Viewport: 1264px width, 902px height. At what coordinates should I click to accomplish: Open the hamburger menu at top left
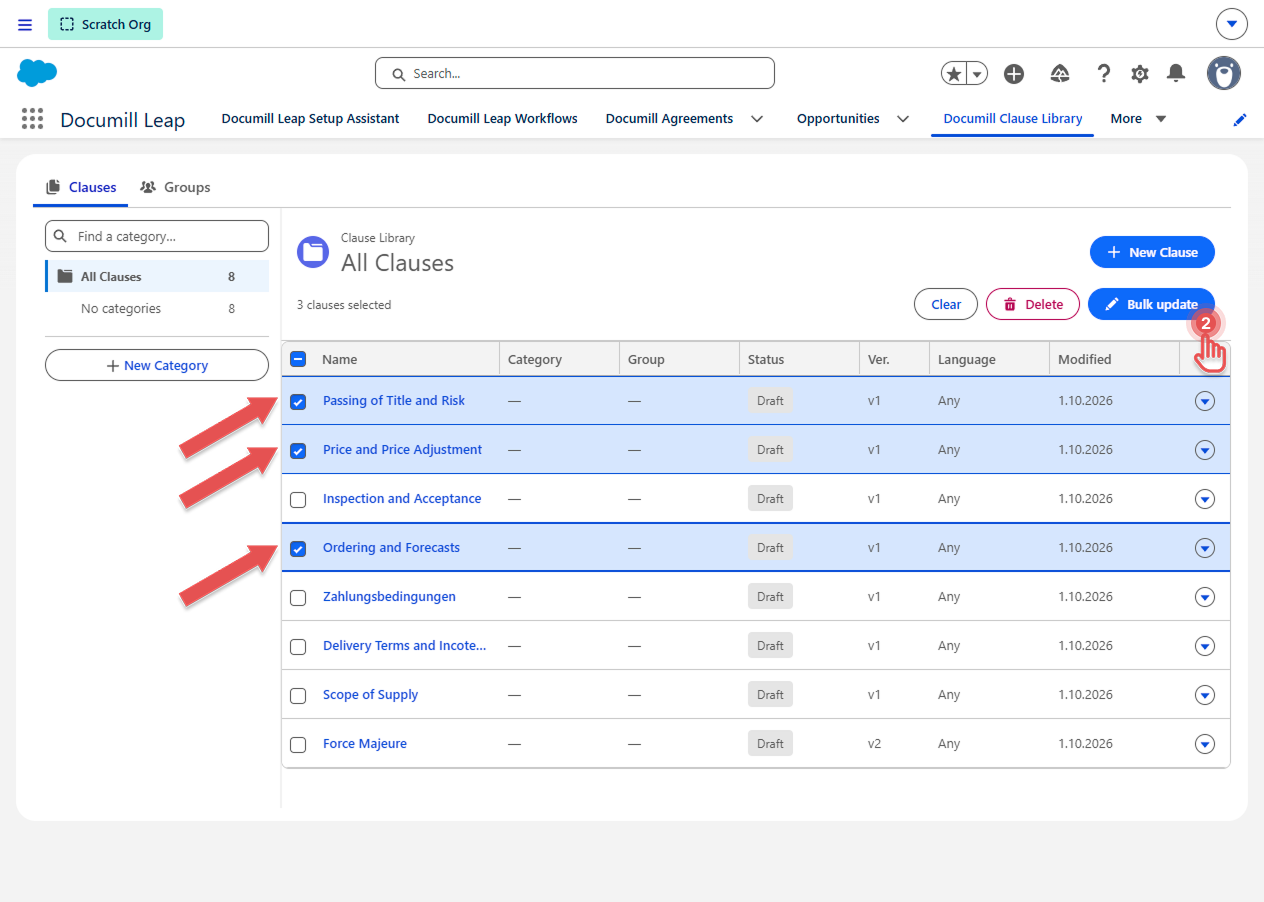pos(25,24)
